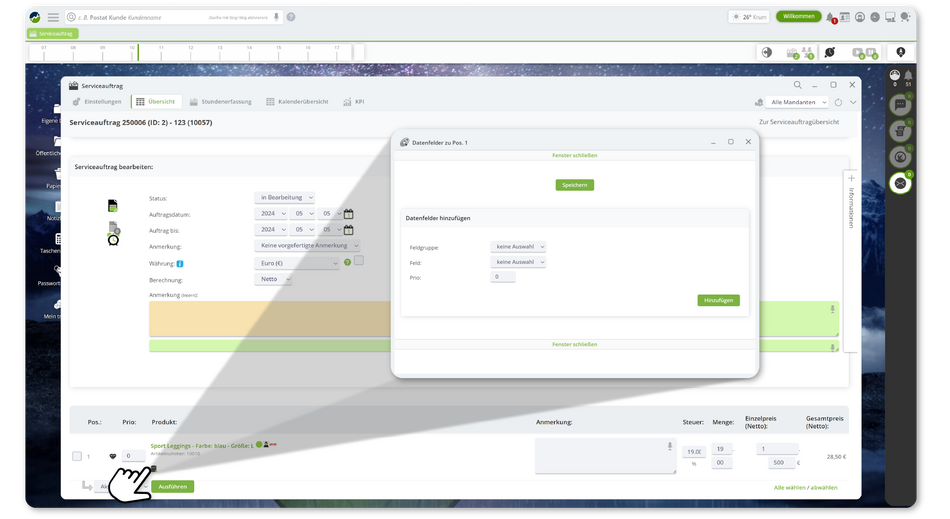Tick the checkbox for position 1
This screenshot has height=519, width=950.
(x=77, y=457)
